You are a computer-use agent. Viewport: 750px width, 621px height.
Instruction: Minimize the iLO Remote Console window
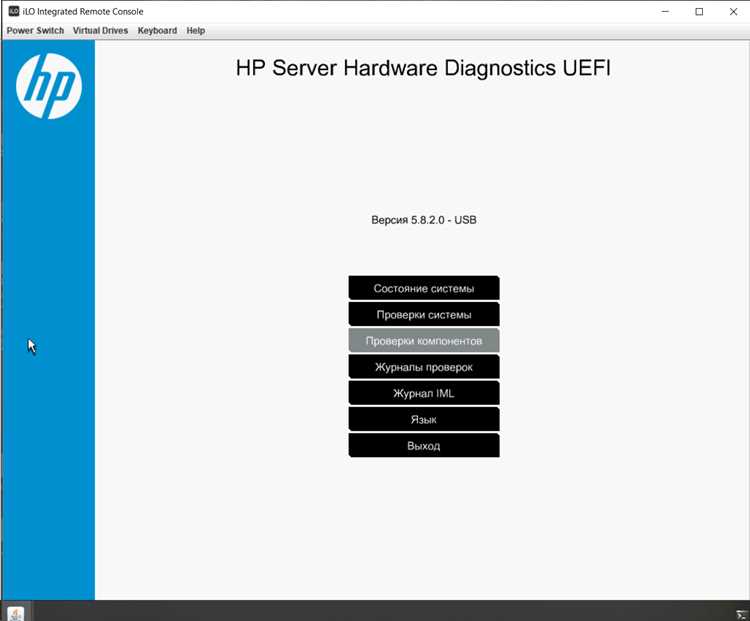click(x=665, y=11)
